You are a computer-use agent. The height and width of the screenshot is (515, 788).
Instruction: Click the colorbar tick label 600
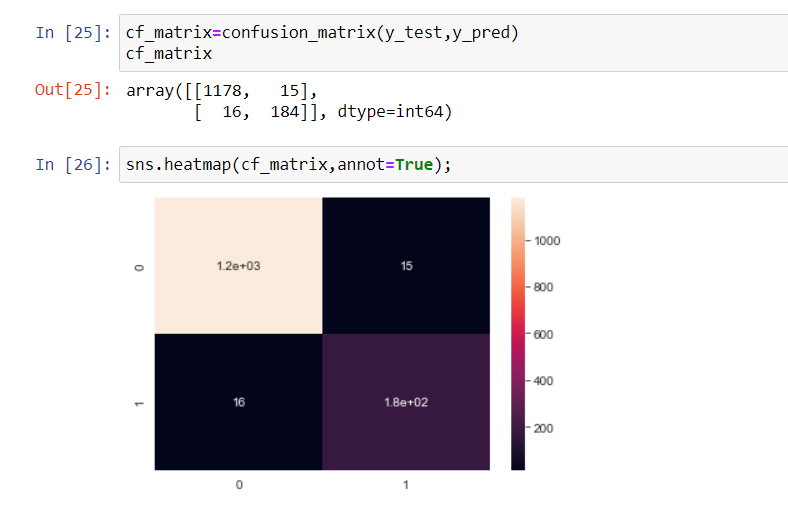tap(543, 334)
